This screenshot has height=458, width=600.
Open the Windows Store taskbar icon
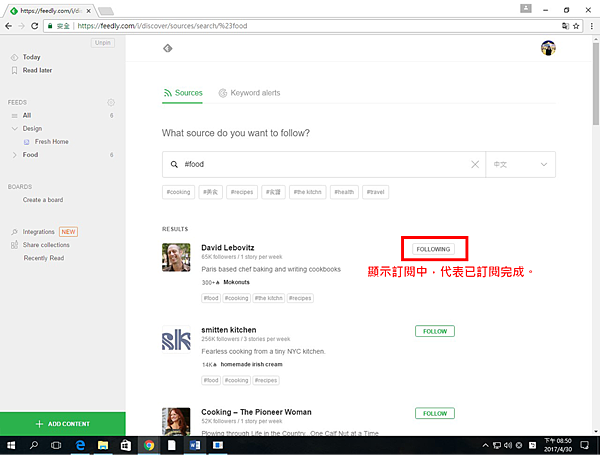coord(126,445)
